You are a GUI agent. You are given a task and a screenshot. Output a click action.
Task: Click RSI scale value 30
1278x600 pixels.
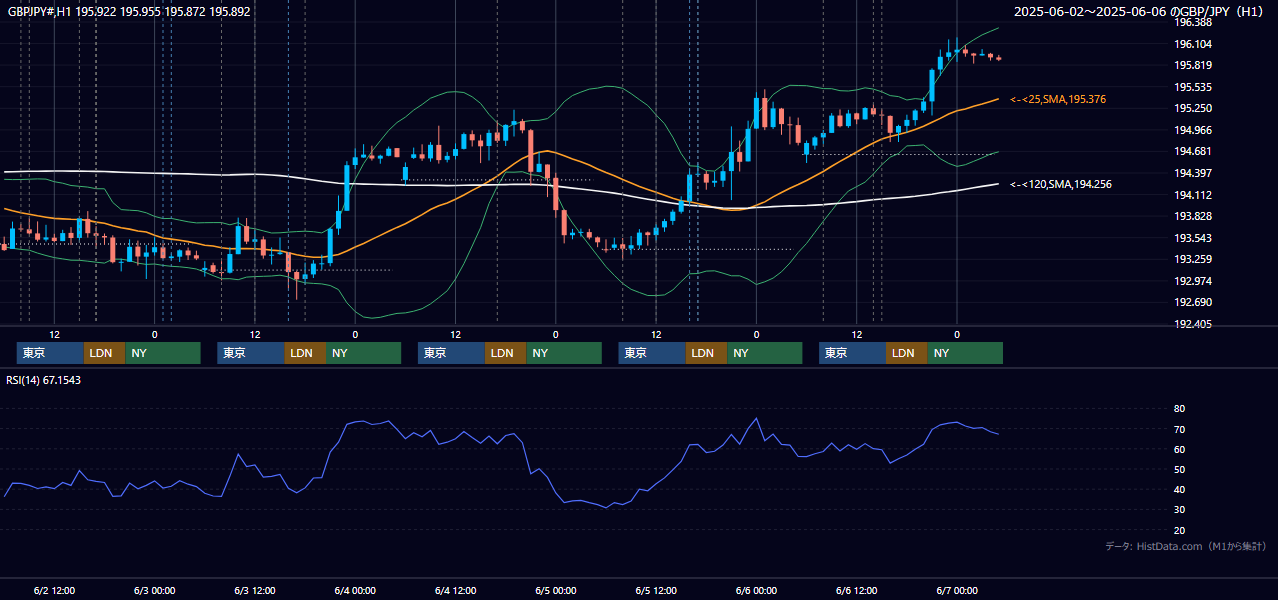(x=1180, y=510)
